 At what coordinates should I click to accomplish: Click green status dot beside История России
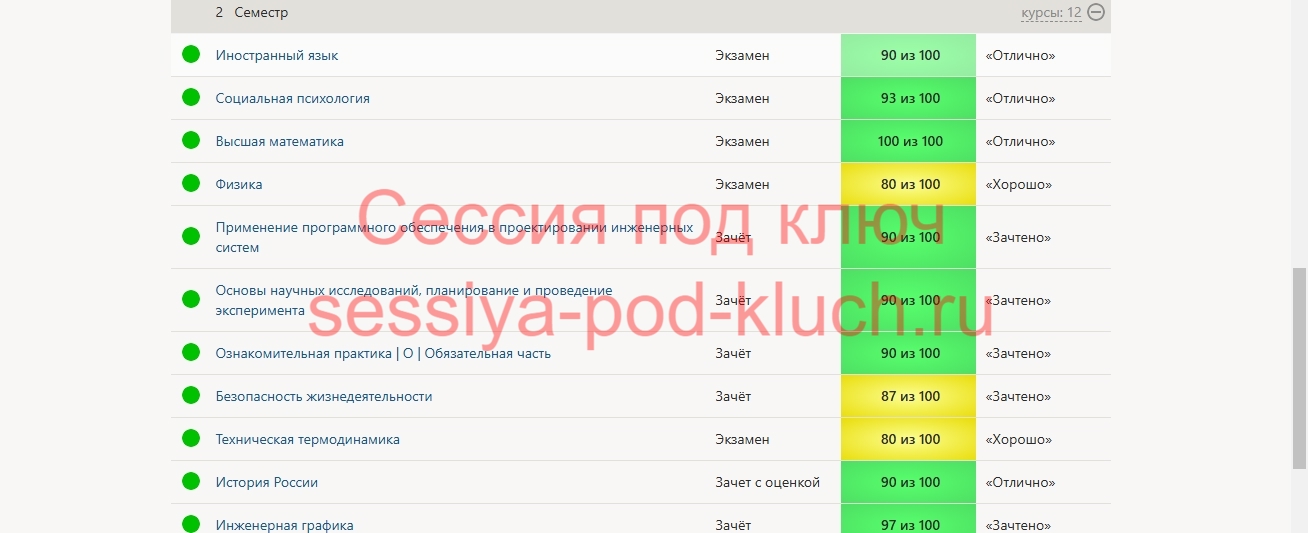point(191,482)
